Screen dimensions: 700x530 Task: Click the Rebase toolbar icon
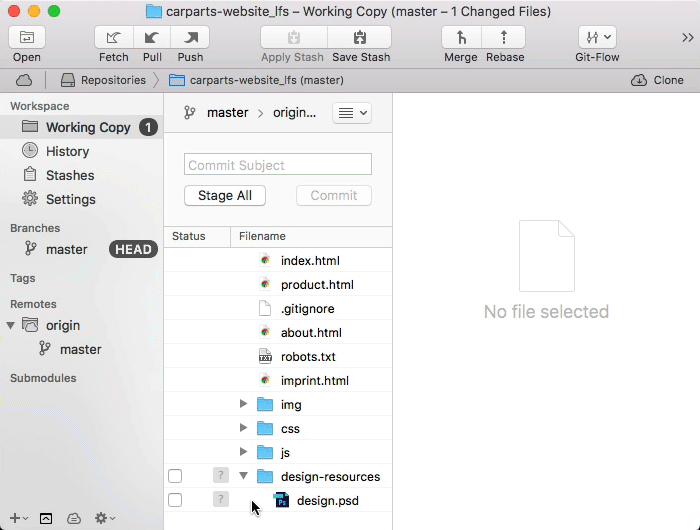[504, 38]
